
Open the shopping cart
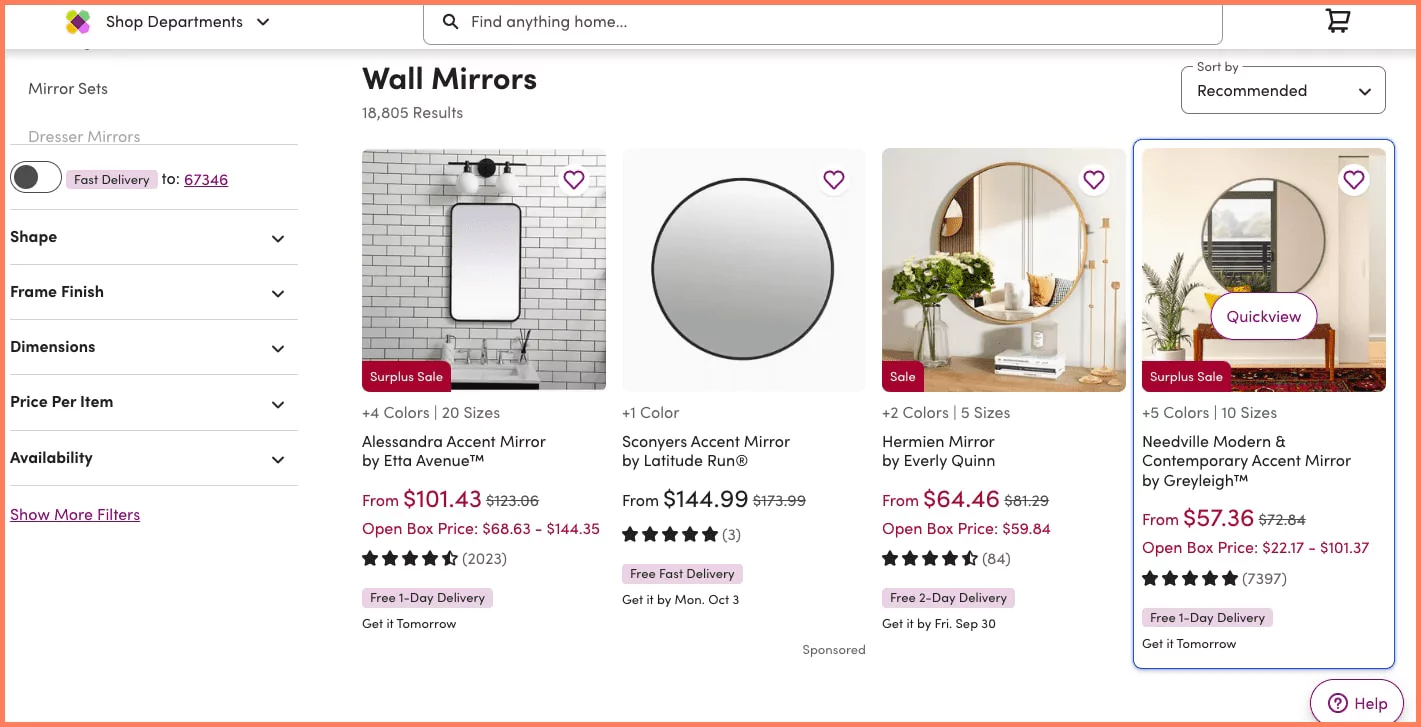pyautogui.click(x=1337, y=20)
